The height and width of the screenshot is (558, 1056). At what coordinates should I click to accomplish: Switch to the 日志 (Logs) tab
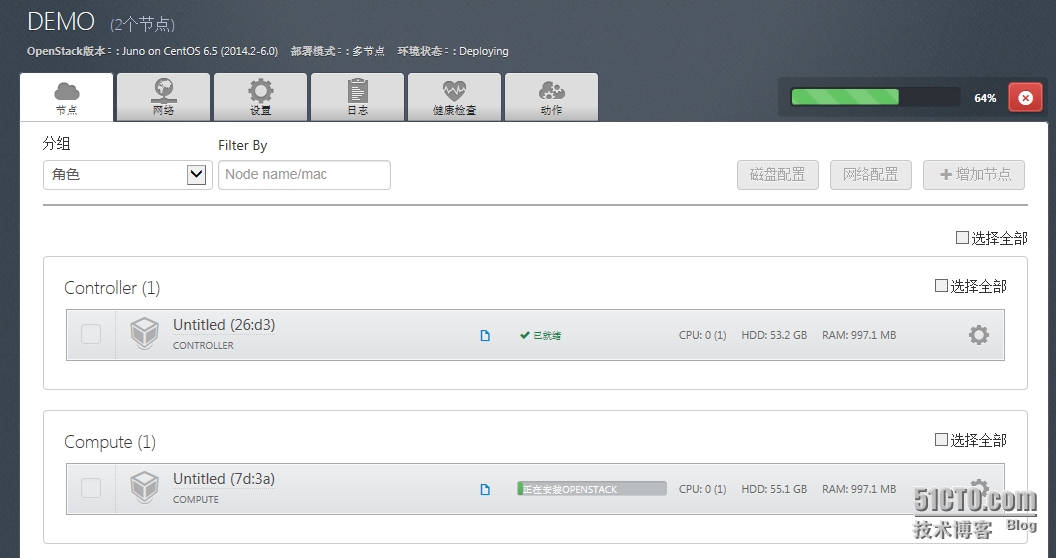pyautogui.click(x=357, y=98)
